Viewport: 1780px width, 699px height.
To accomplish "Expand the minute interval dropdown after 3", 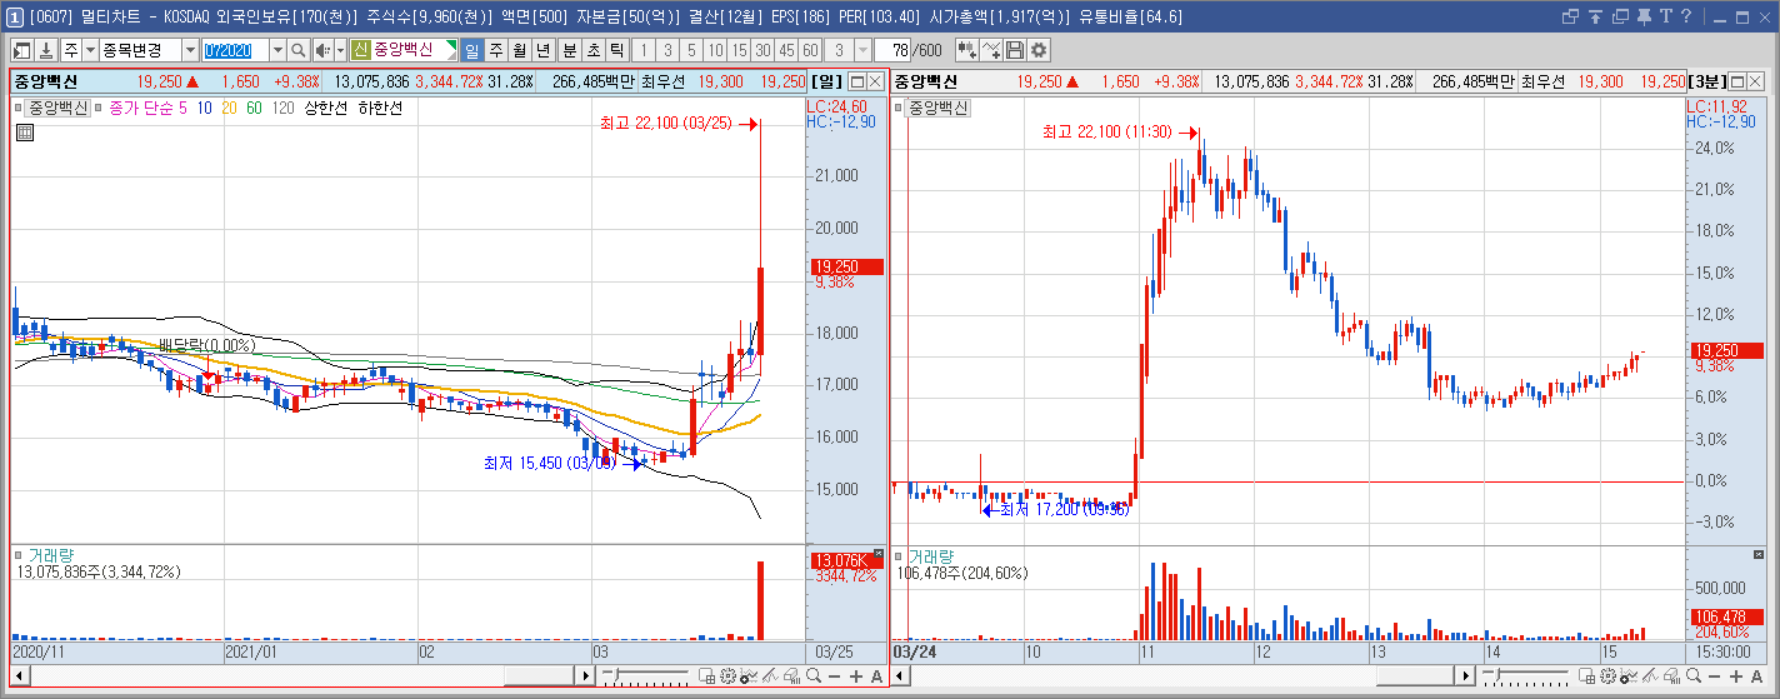I will (x=862, y=50).
